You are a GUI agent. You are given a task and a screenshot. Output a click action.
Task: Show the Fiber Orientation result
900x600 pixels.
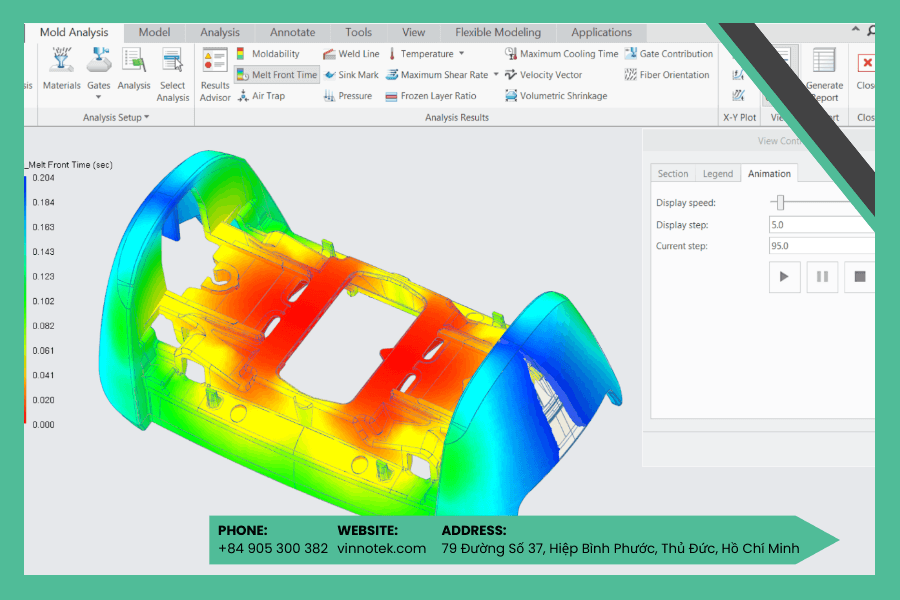pyautogui.click(x=667, y=75)
